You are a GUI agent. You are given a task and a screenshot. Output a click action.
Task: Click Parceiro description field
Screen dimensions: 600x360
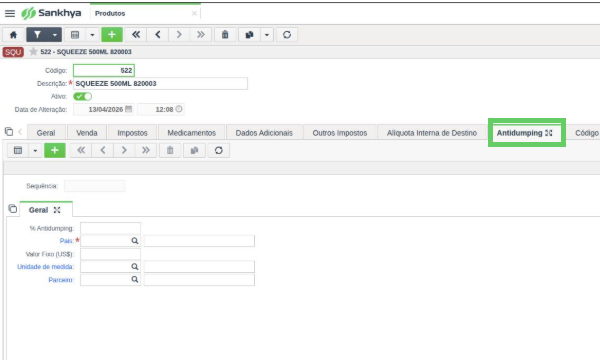199,280
